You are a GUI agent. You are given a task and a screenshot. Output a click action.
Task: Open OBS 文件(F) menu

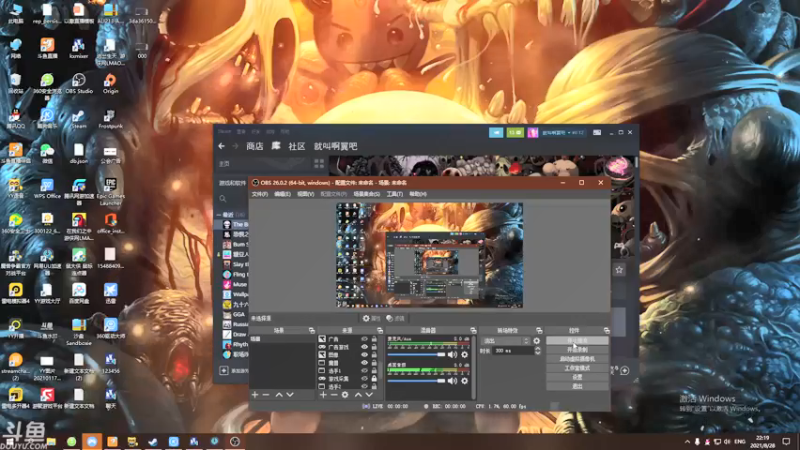(260, 194)
